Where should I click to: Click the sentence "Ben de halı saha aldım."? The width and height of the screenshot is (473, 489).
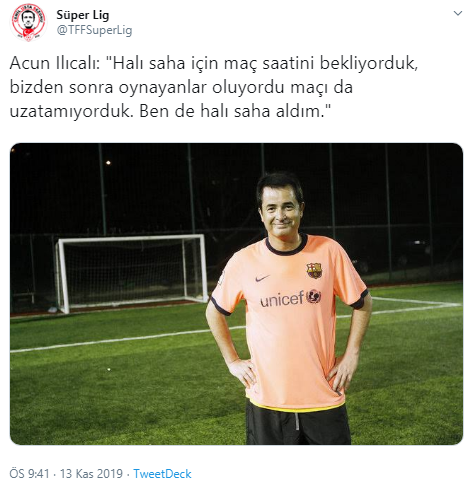[x=232, y=111]
